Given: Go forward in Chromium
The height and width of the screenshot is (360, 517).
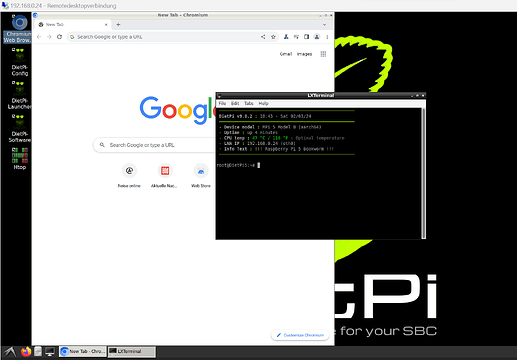Looking at the screenshot, I should click(49, 37).
